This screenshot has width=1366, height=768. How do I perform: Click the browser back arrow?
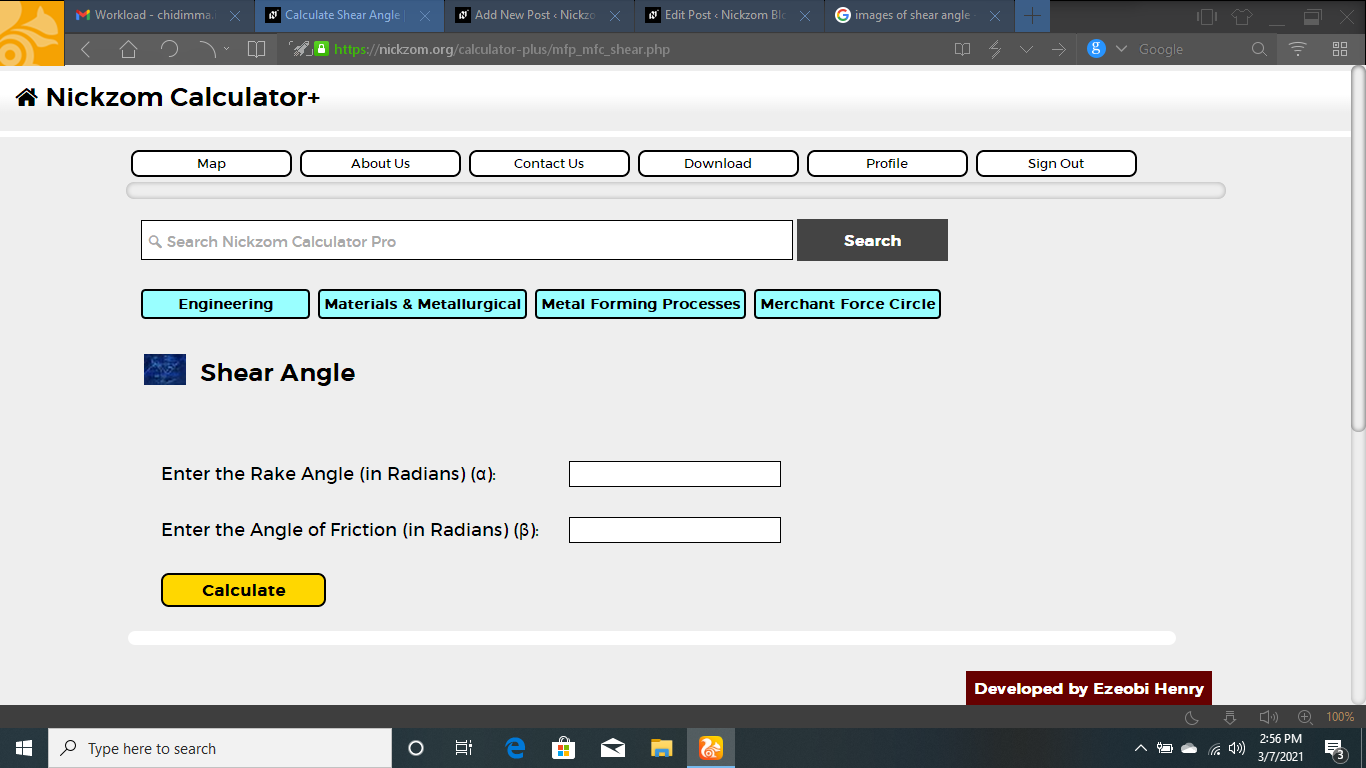[x=86, y=49]
